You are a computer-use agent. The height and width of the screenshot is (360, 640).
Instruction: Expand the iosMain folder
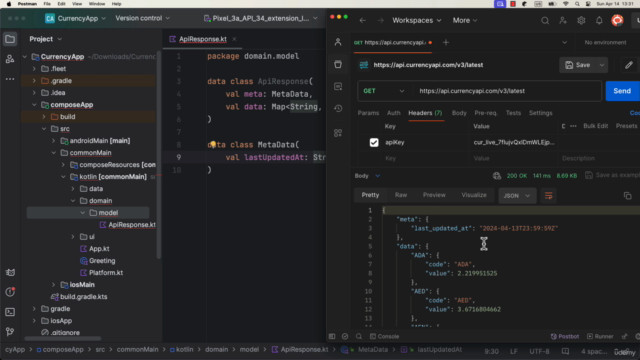tap(53, 285)
